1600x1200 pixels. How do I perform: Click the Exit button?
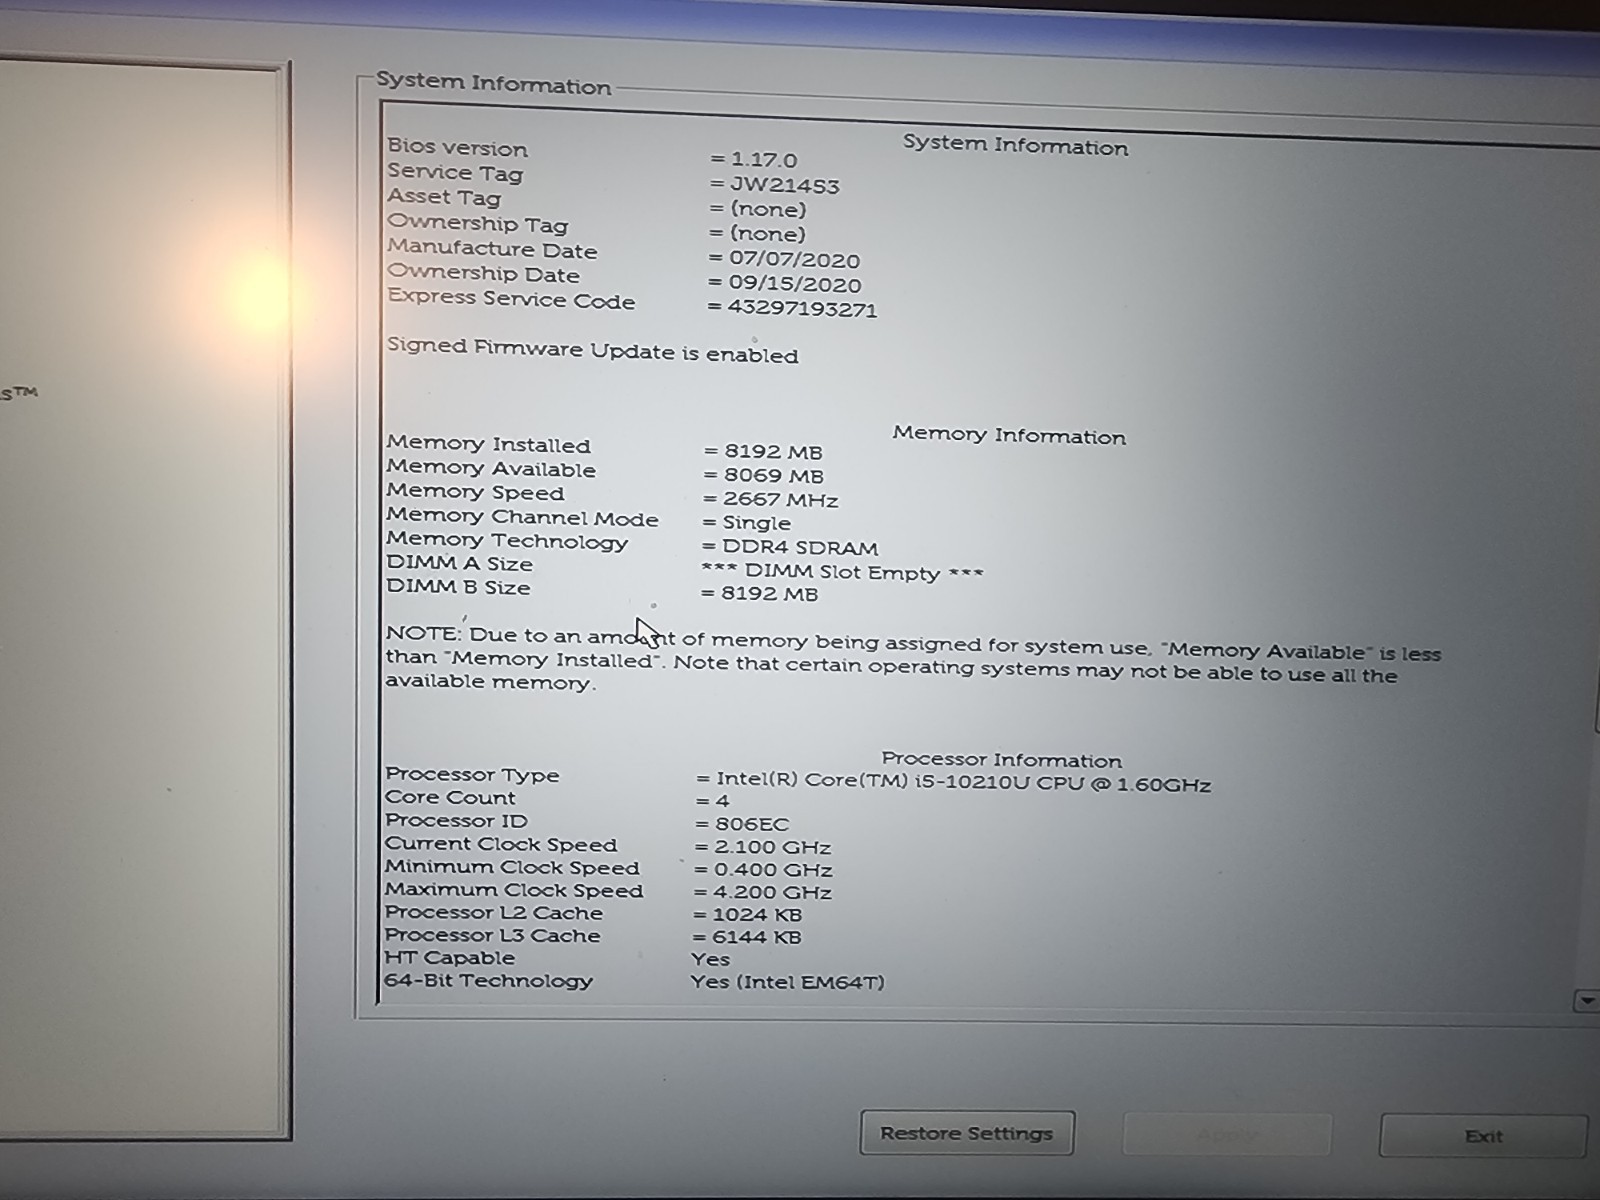1483,1136
